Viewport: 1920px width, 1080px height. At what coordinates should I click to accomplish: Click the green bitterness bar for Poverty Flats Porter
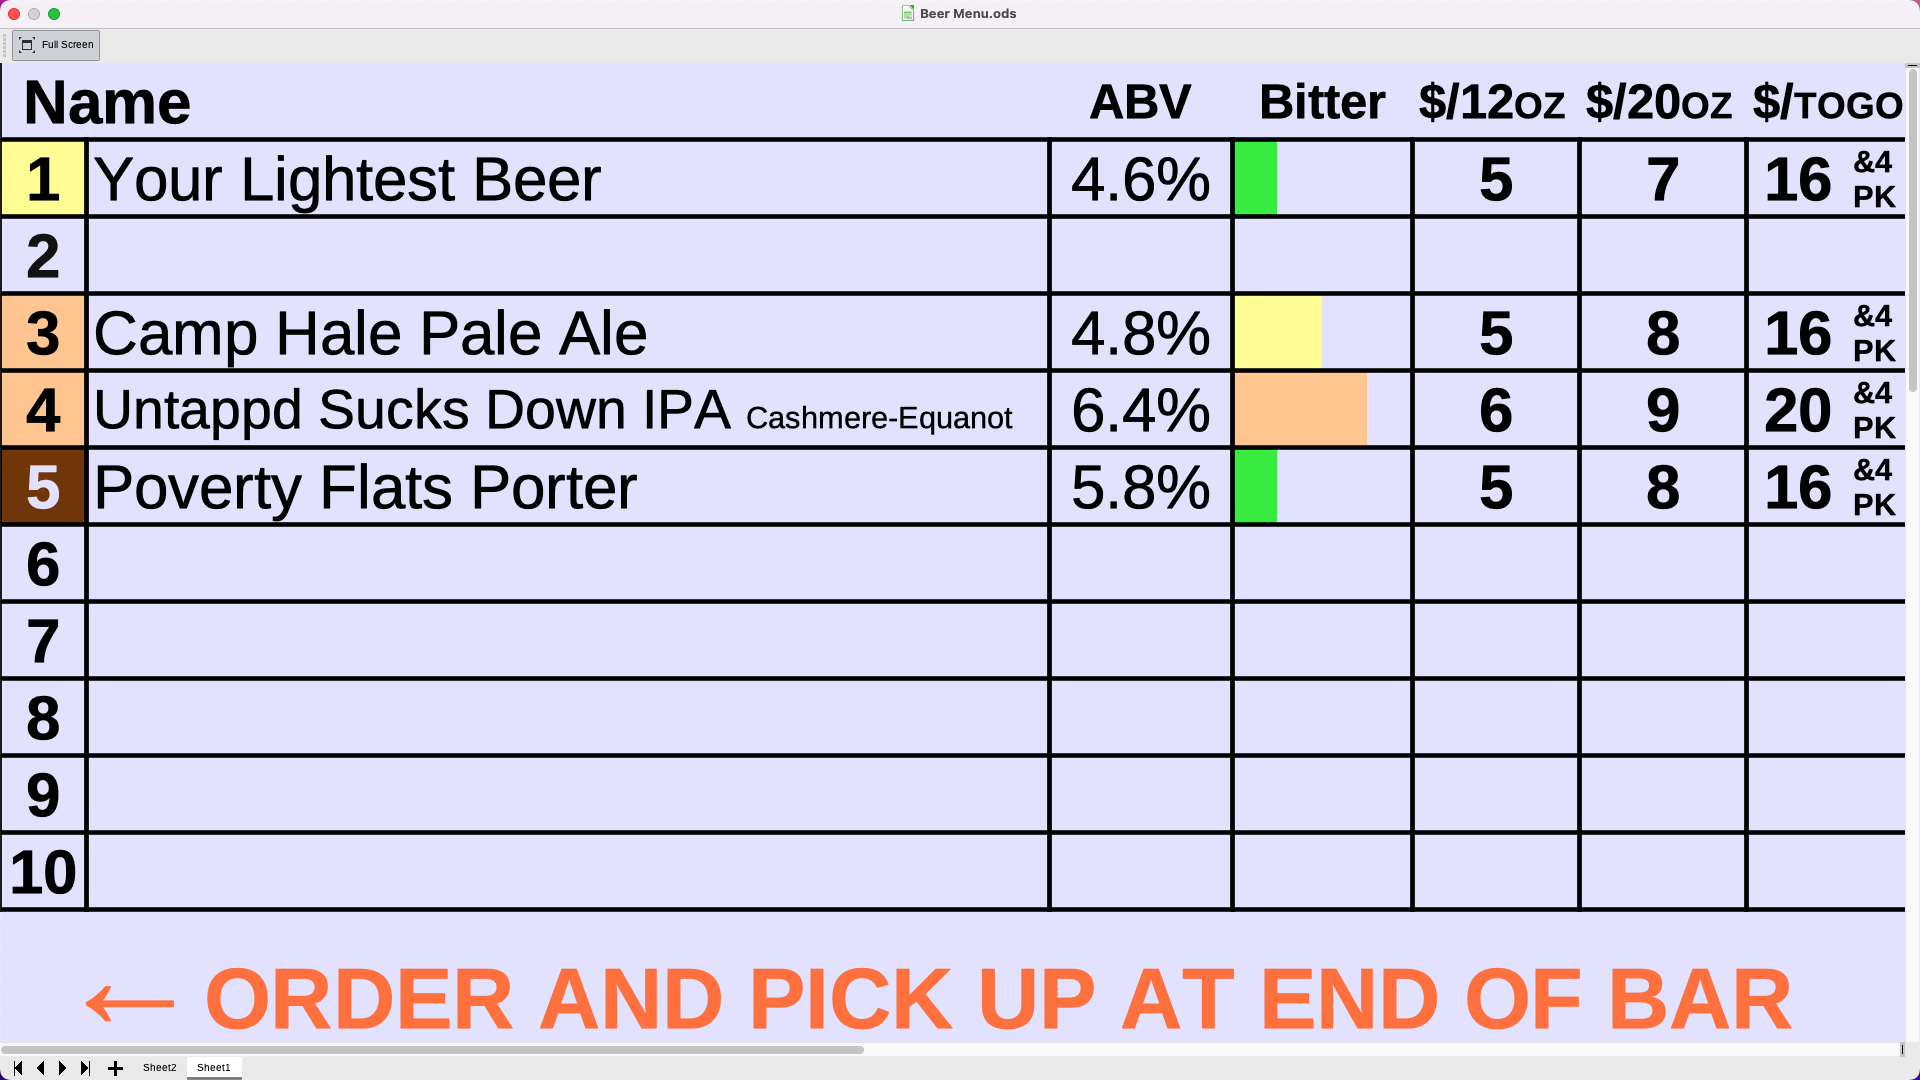(1256, 487)
